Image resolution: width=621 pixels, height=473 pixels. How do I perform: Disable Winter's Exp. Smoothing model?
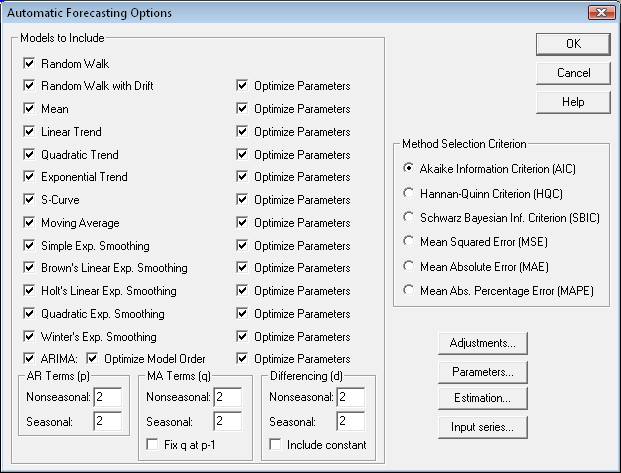point(30,337)
